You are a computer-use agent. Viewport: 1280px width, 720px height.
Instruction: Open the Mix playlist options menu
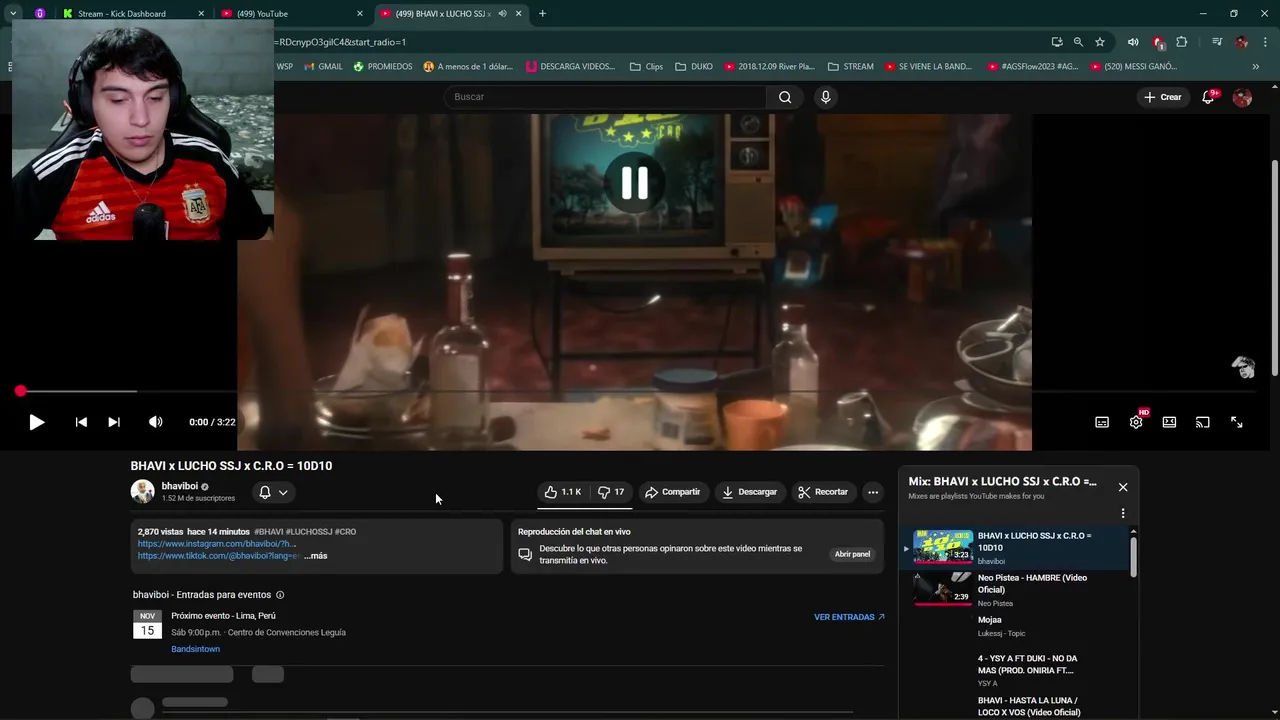pos(1123,513)
